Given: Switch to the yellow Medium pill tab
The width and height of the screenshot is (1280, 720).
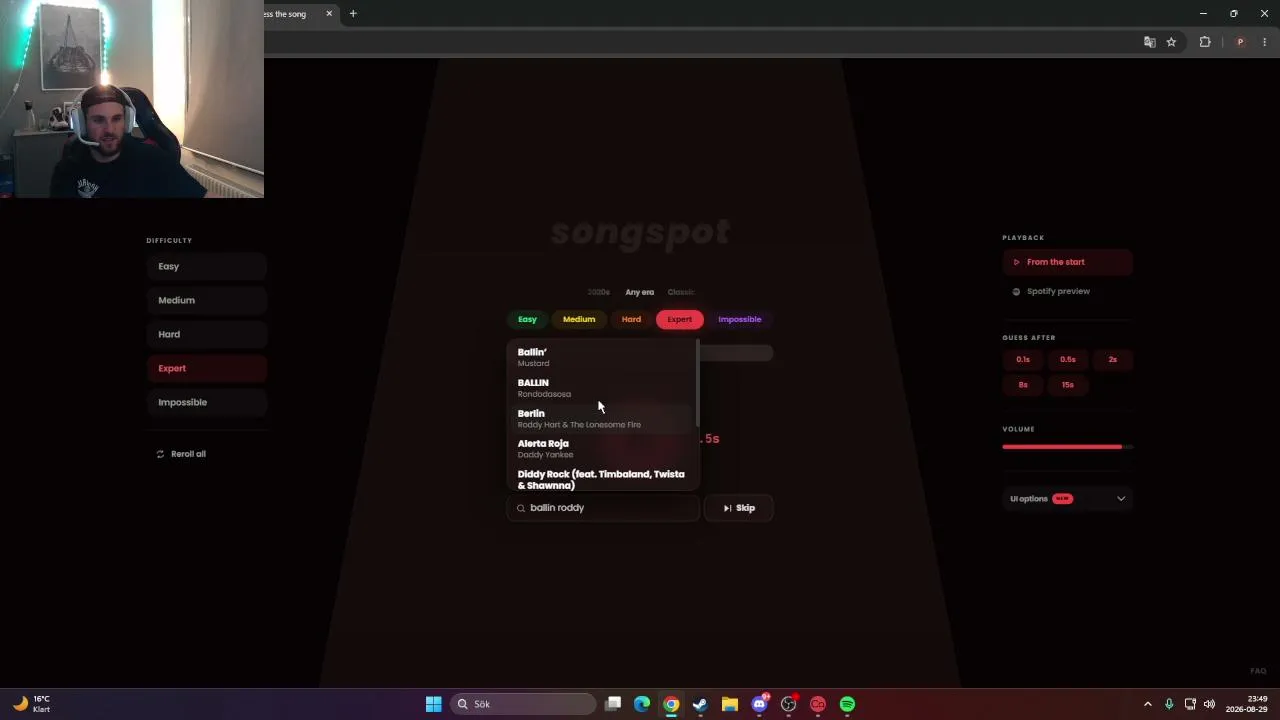Looking at the screenshot, I should [579, 320].
